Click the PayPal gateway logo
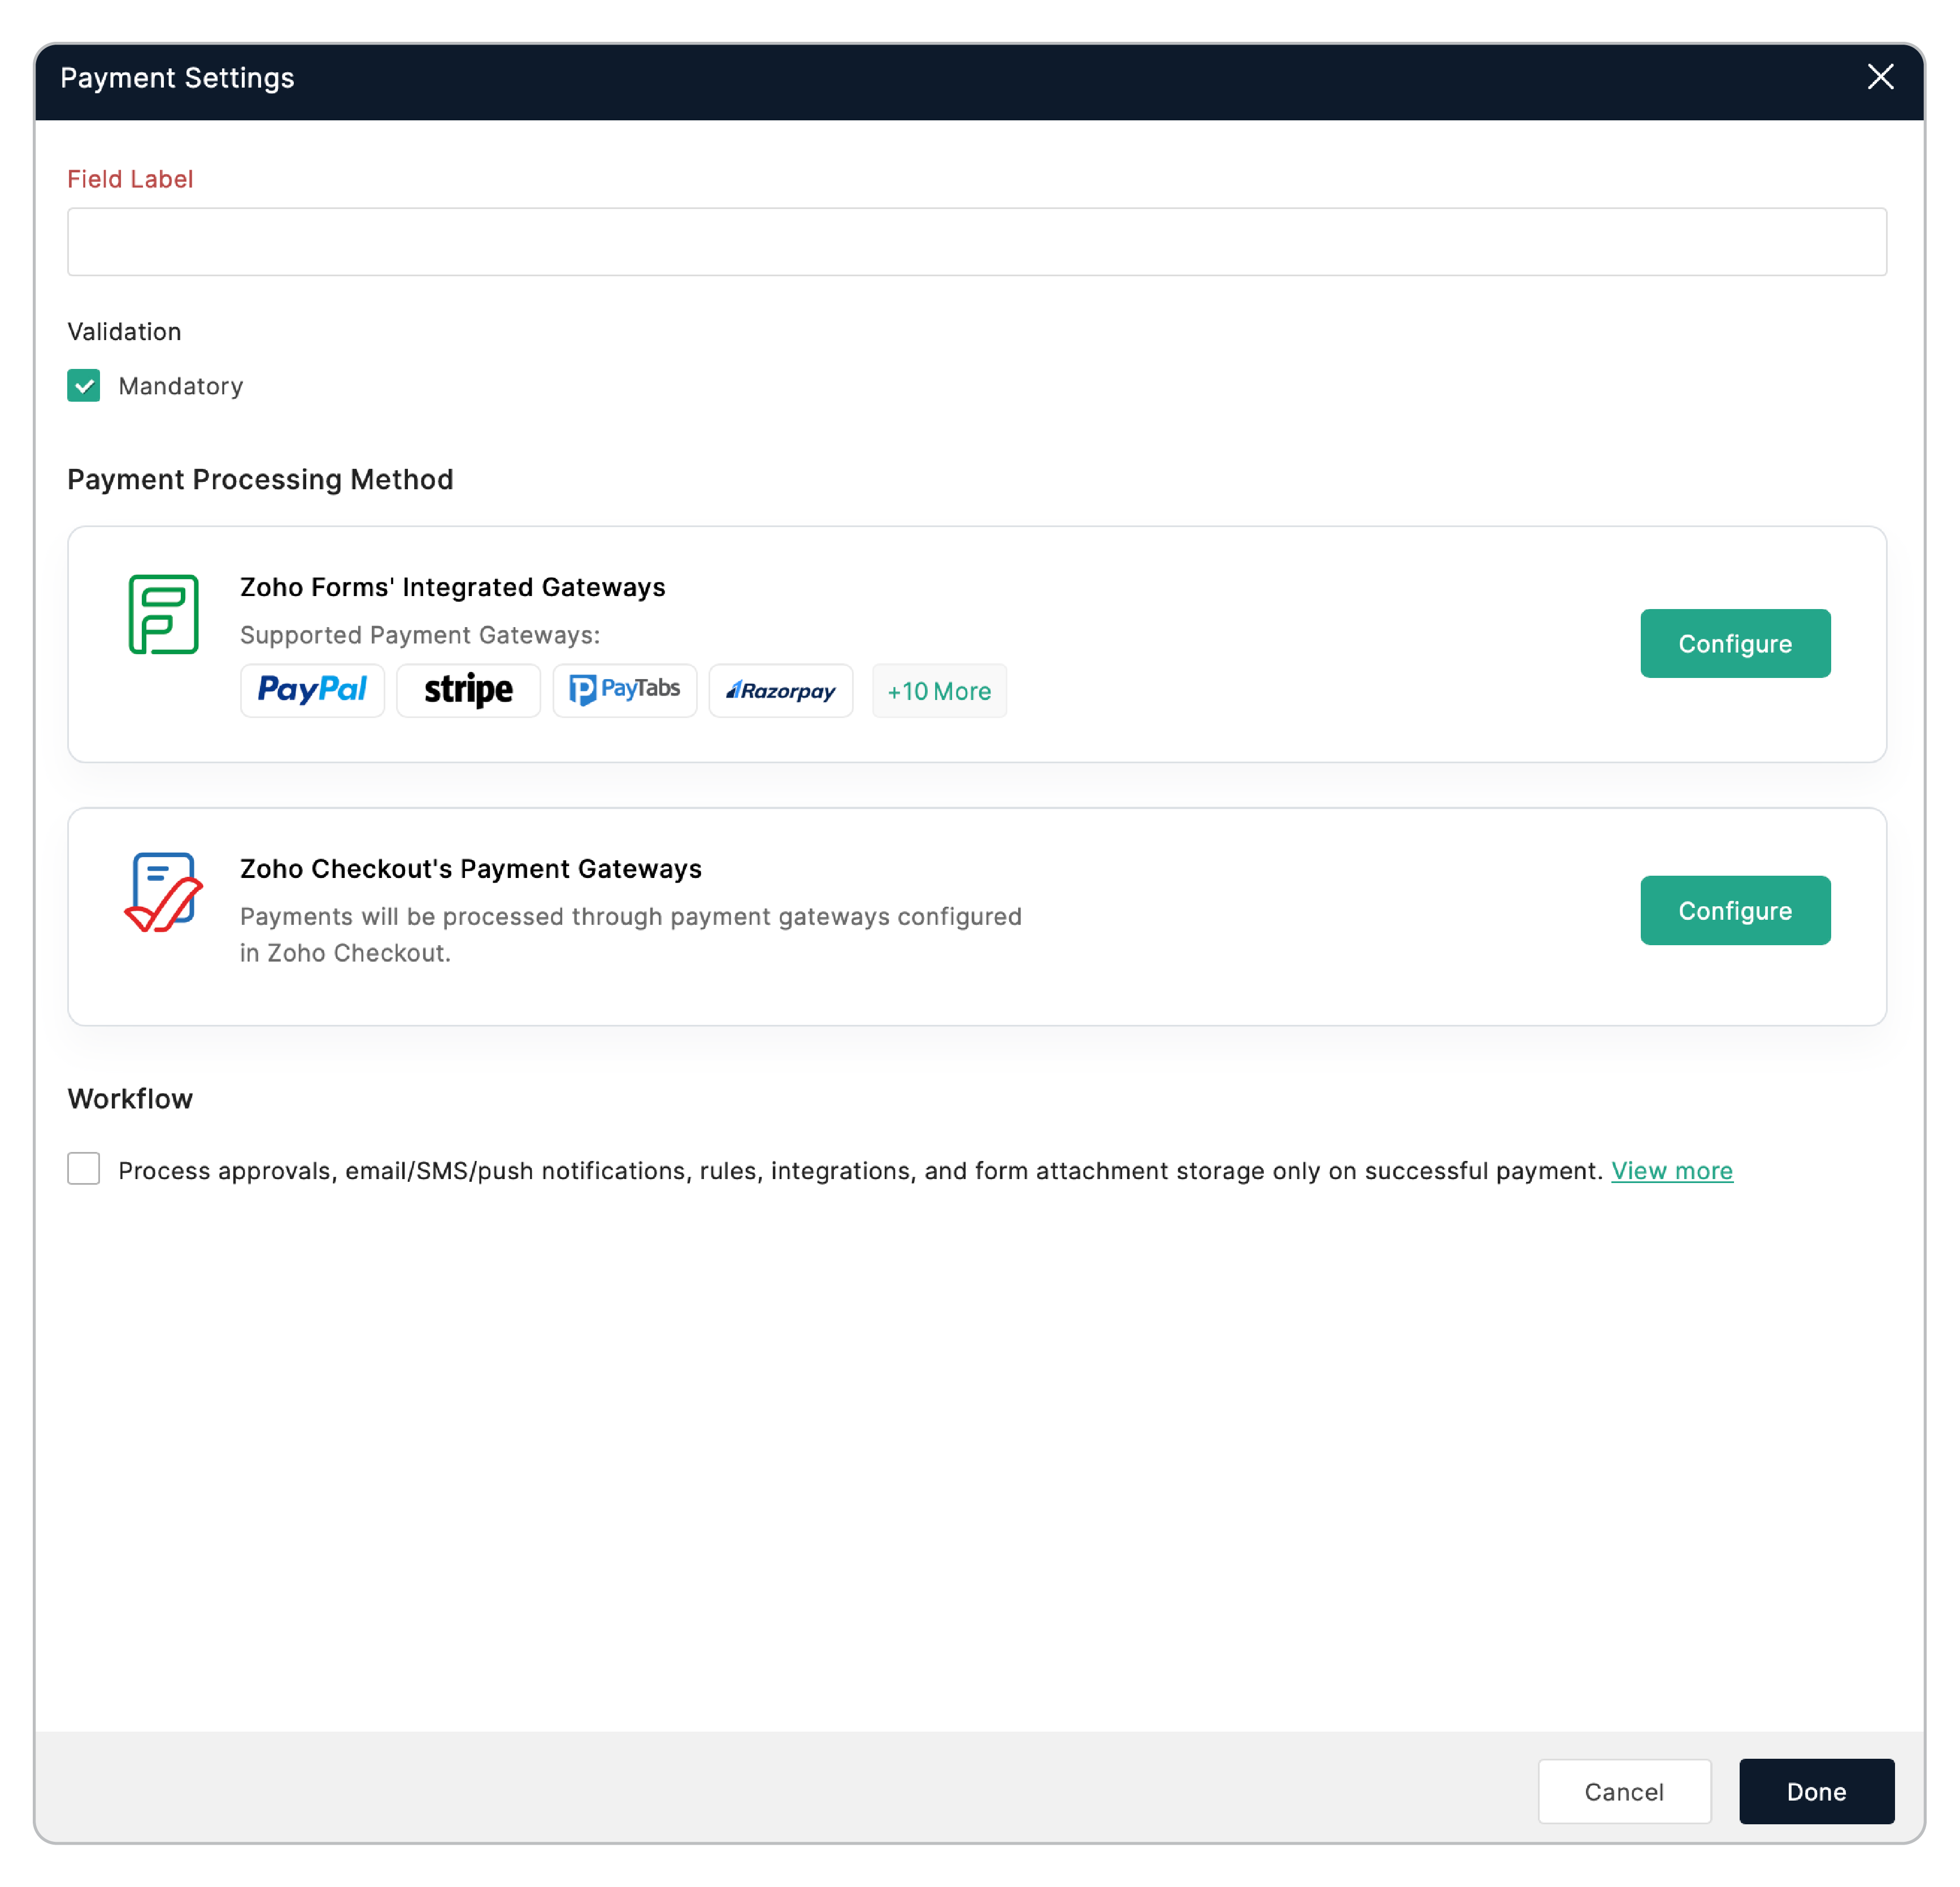Viewport: 1960px width, 1887px height. (x=312, y=690)
